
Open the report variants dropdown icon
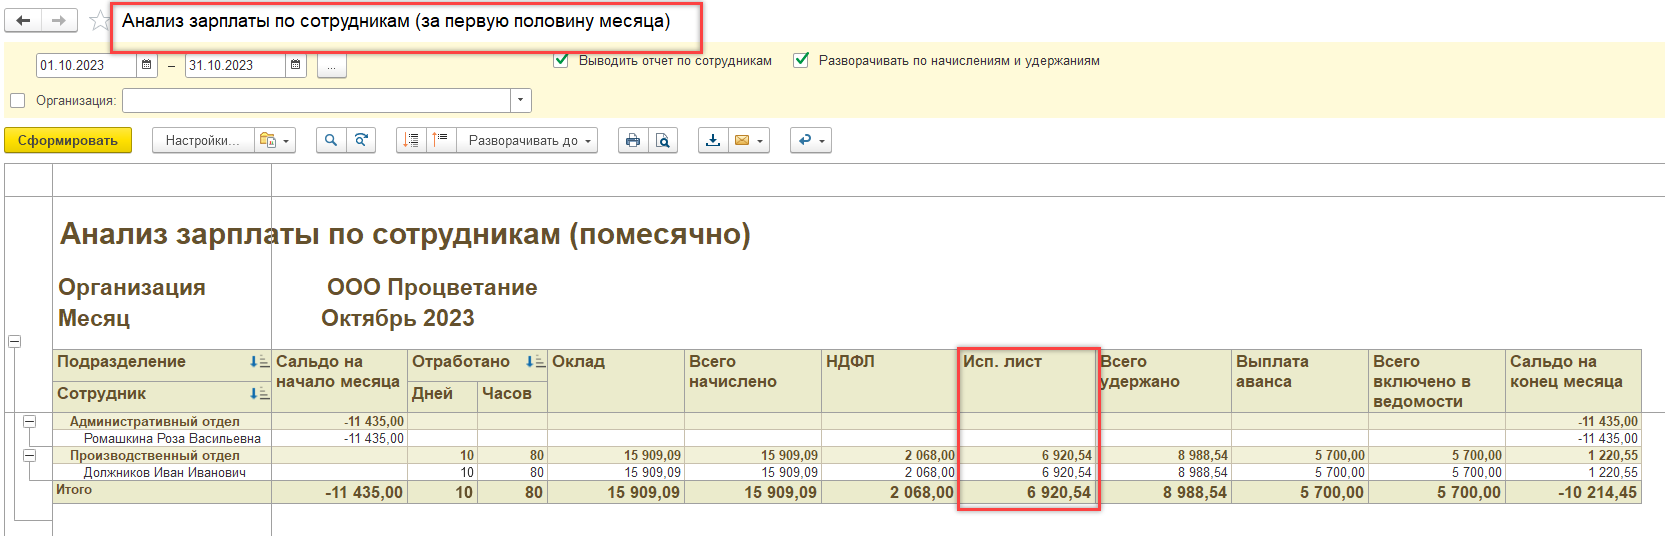(274, 140)
